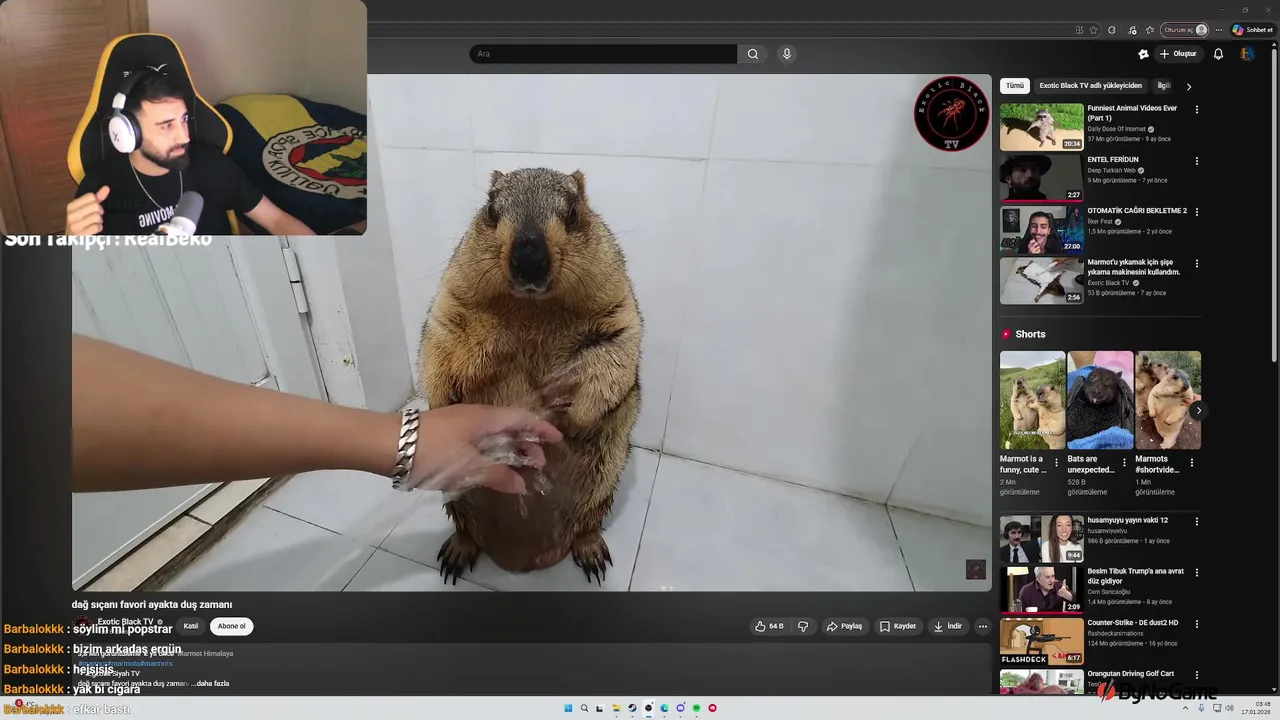Open options menu for Funniest Animal Videos Ever
1280x720 pixels.
tap(1196, 109)
